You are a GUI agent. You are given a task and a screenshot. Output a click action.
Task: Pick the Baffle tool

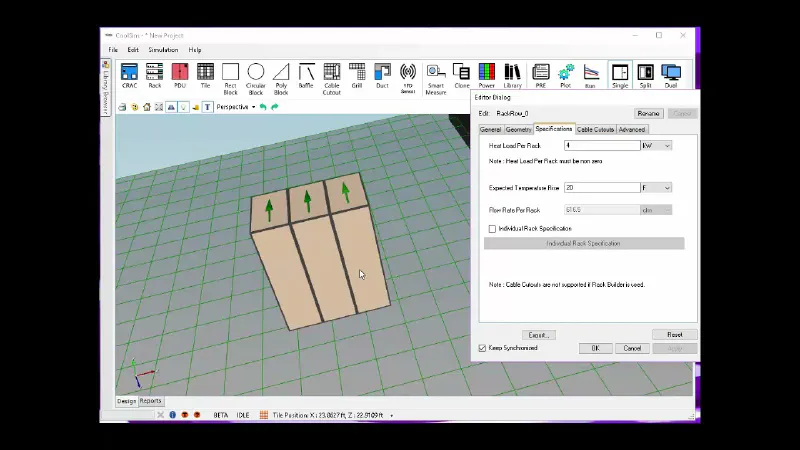click(x=306, y=76)
